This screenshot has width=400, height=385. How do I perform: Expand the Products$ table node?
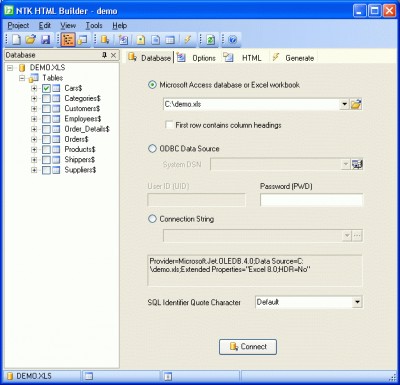[x=34, y=150]
